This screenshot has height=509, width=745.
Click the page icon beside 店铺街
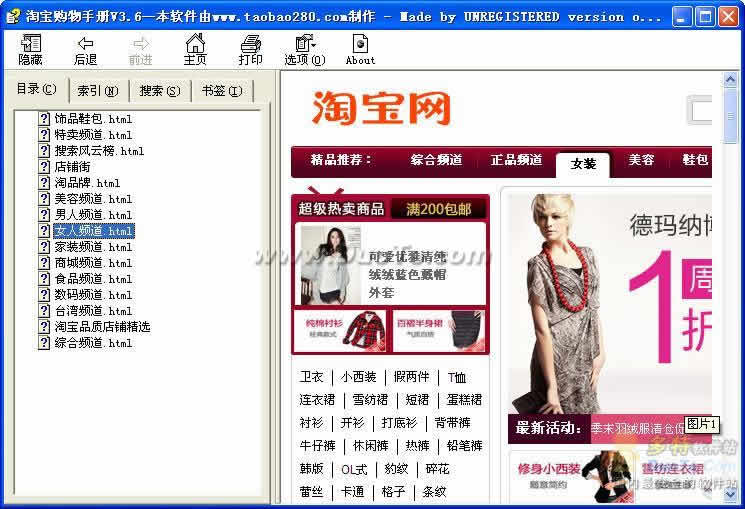[x=44, y=167]
